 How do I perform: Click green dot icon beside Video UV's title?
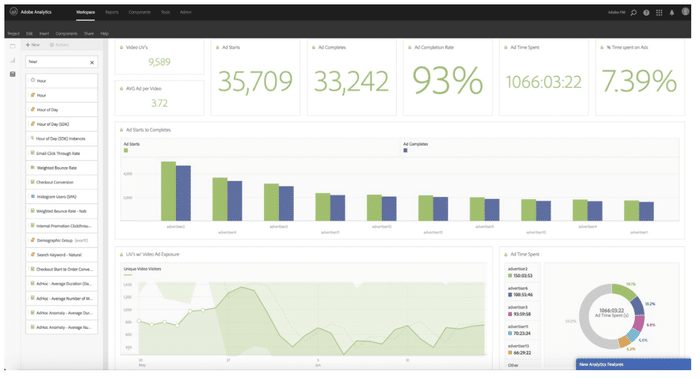click(121, 47)
